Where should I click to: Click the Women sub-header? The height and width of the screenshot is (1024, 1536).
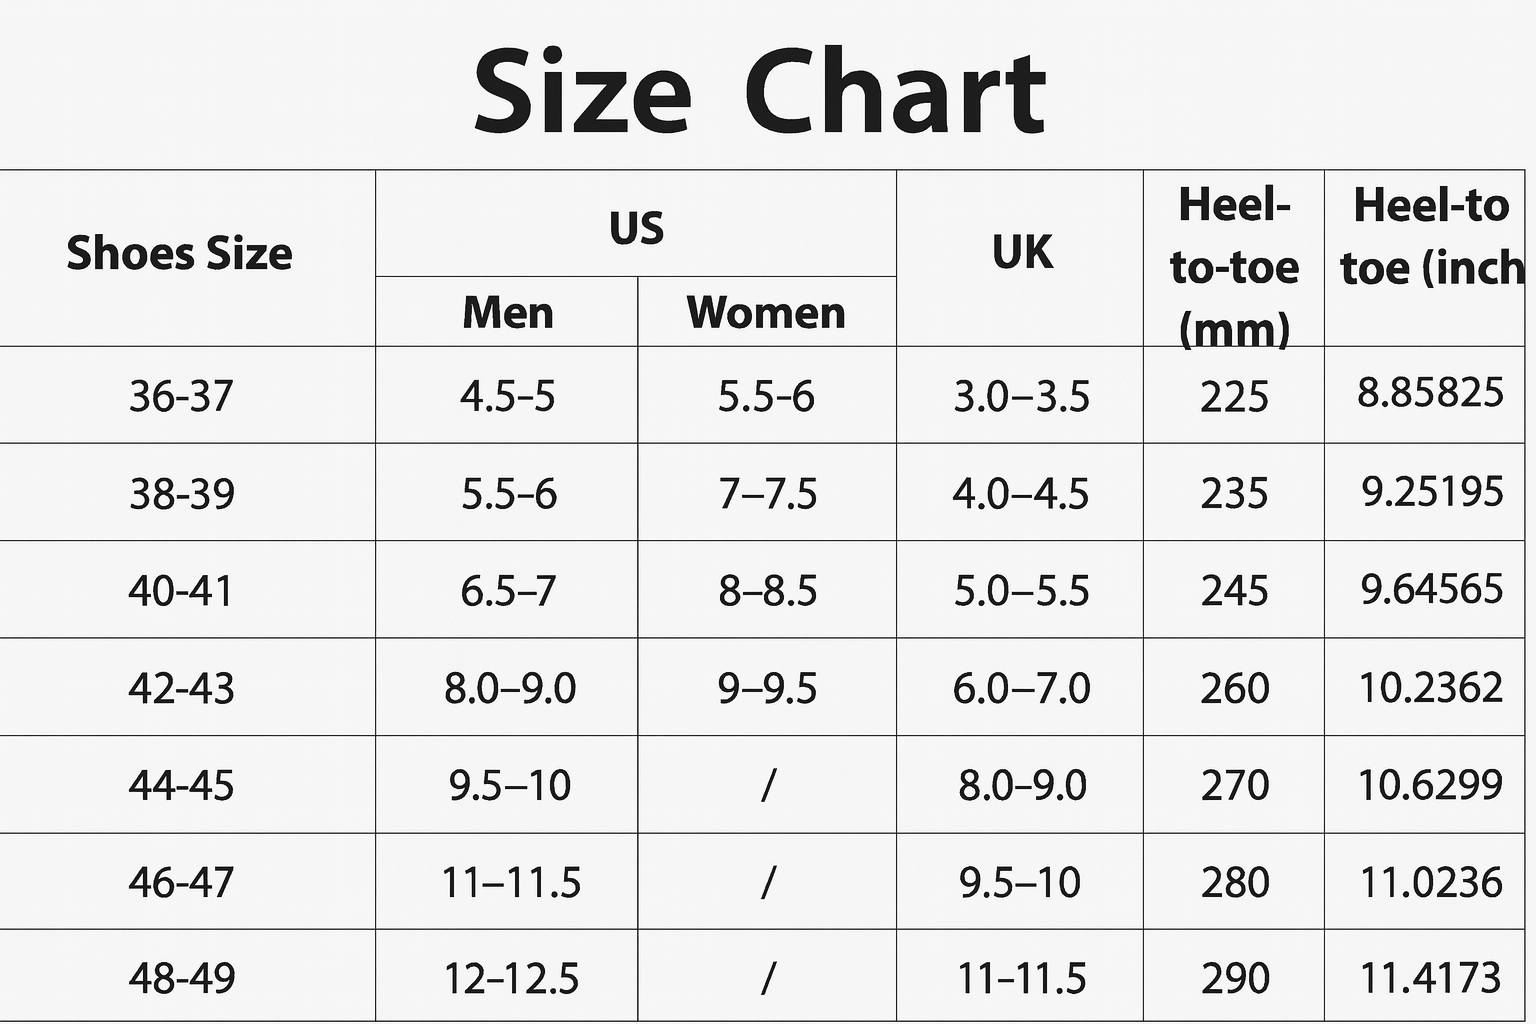tap(766, 313)
